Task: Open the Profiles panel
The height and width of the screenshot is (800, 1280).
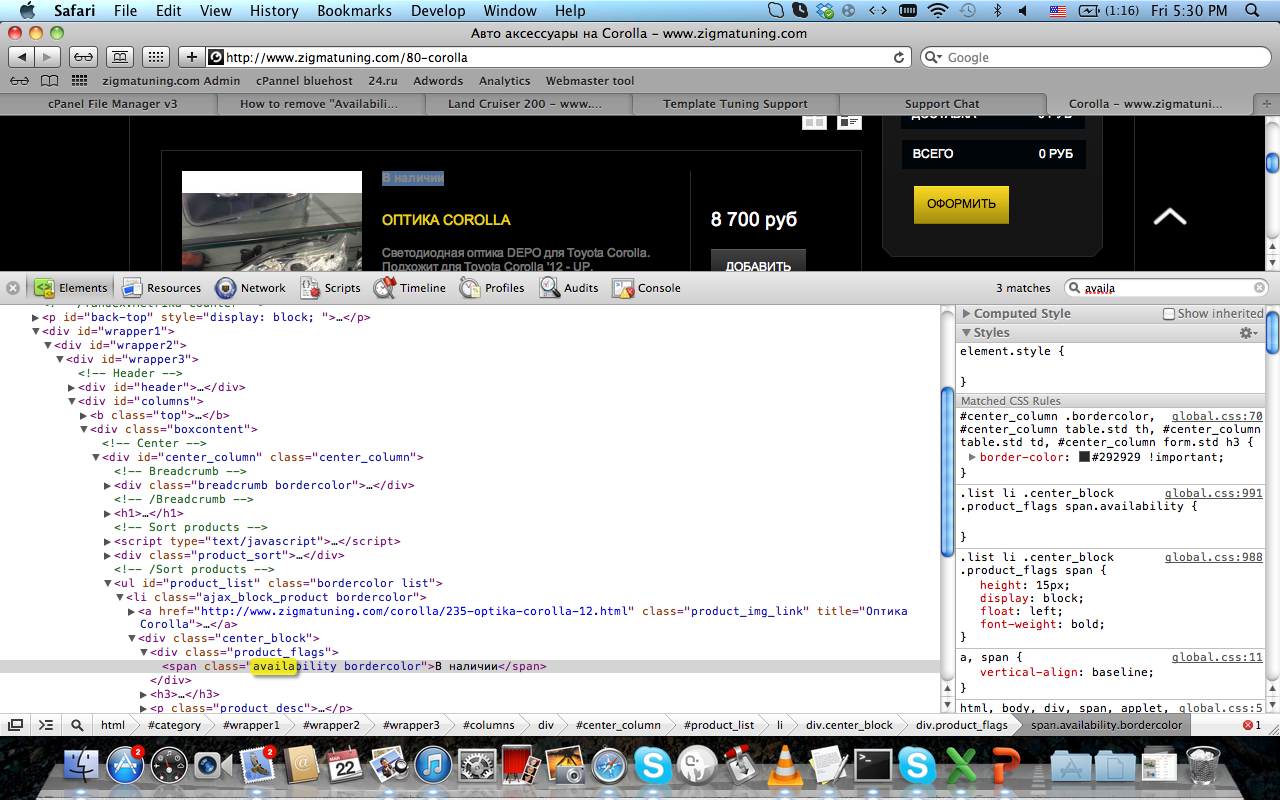Action: (x=492, y=288)
